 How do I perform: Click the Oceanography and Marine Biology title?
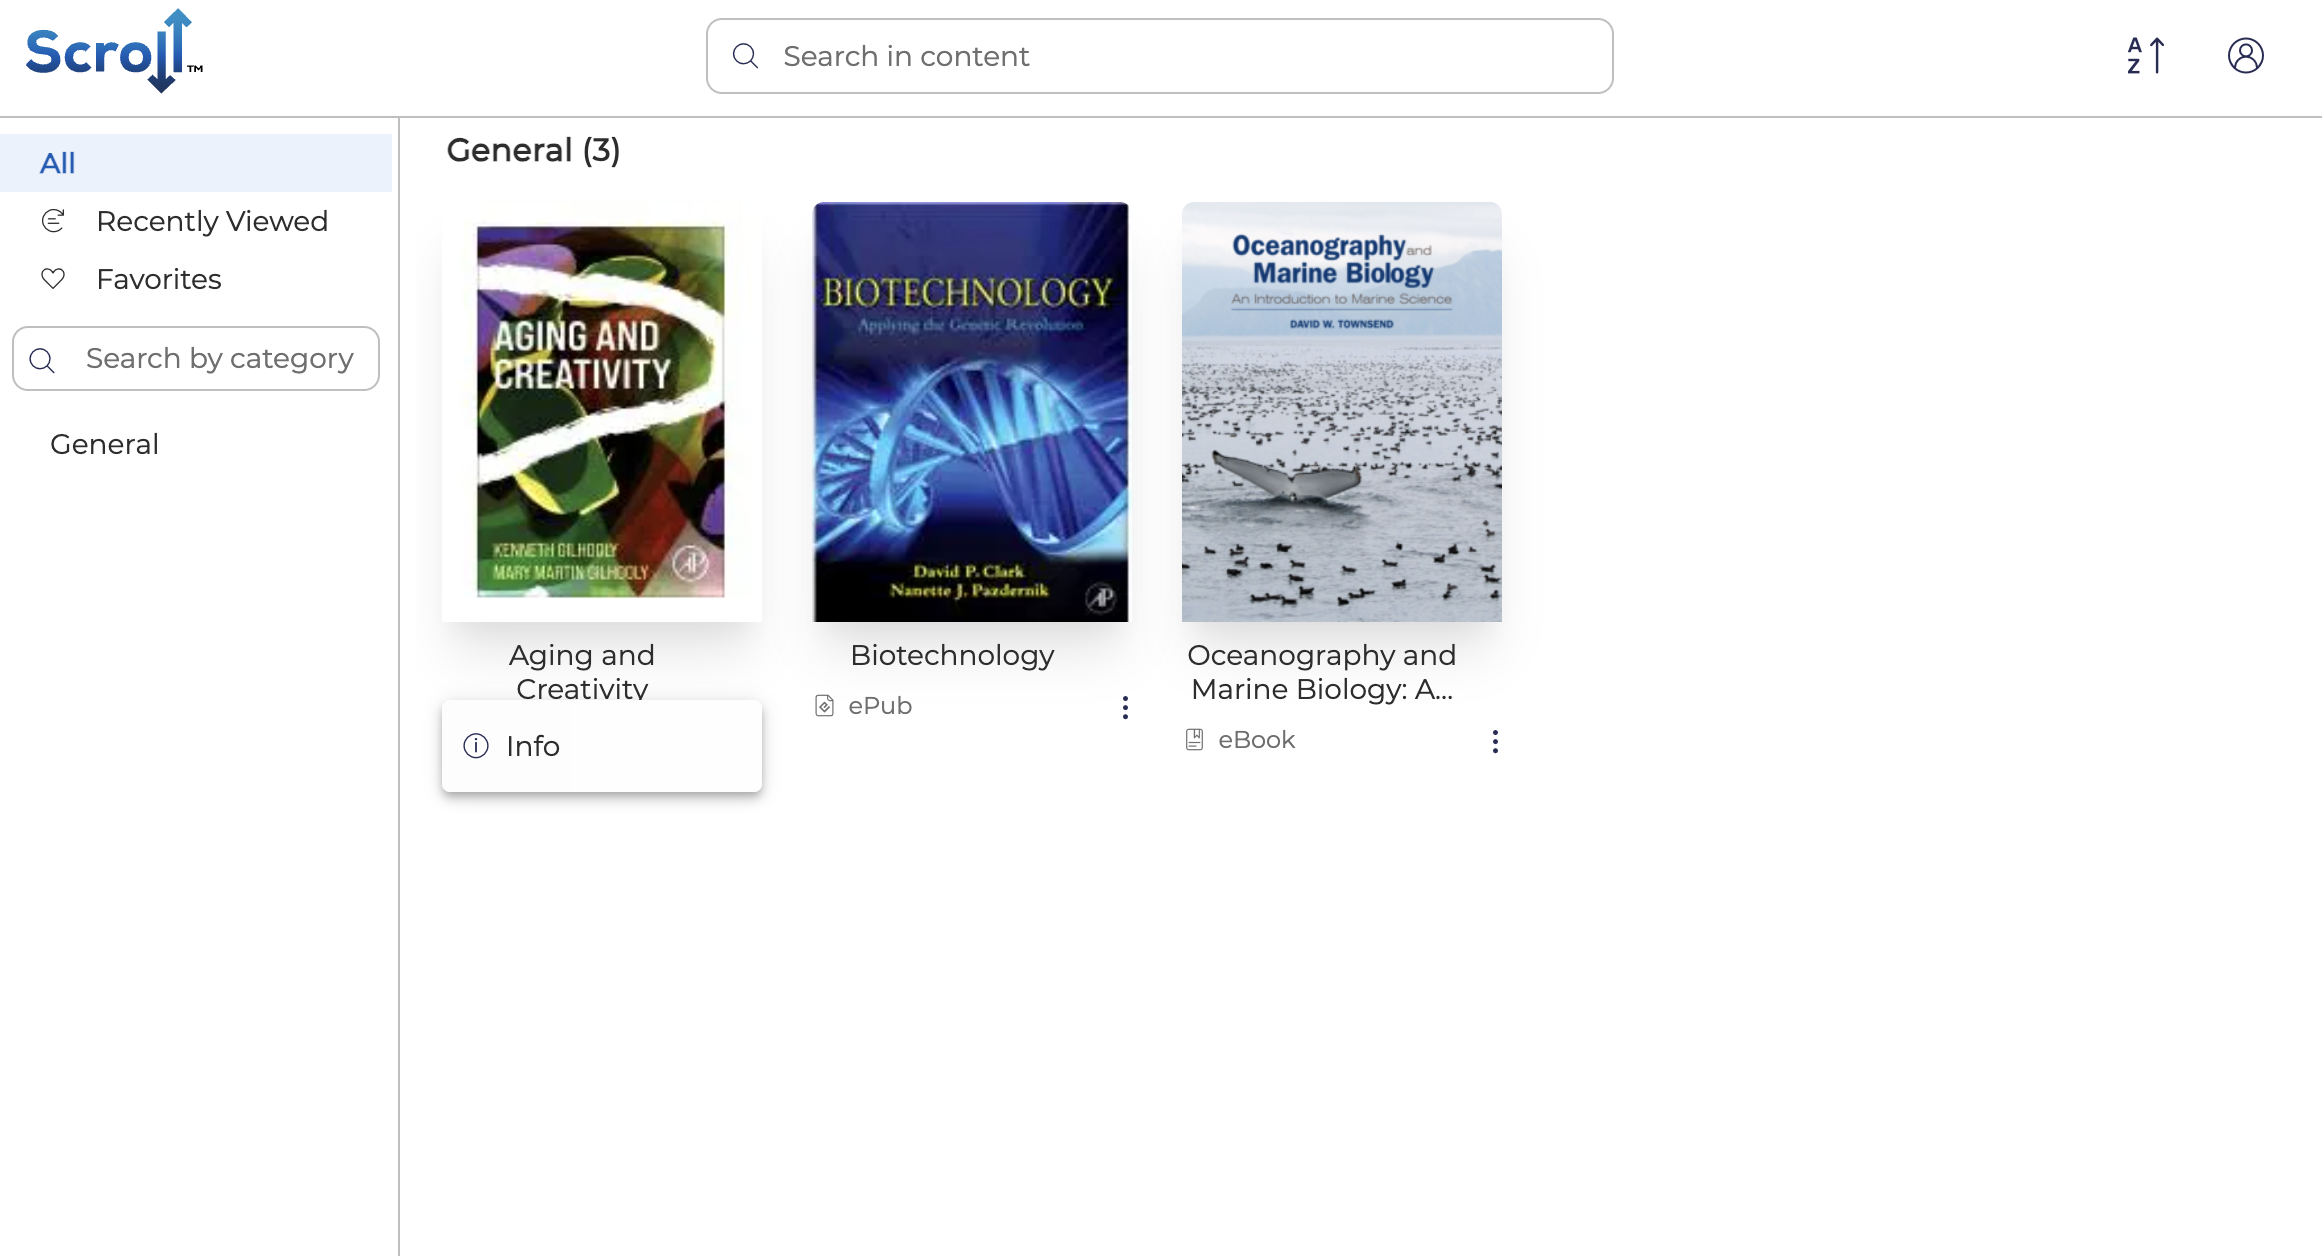pyautogui.click(x=1321, y=672)
